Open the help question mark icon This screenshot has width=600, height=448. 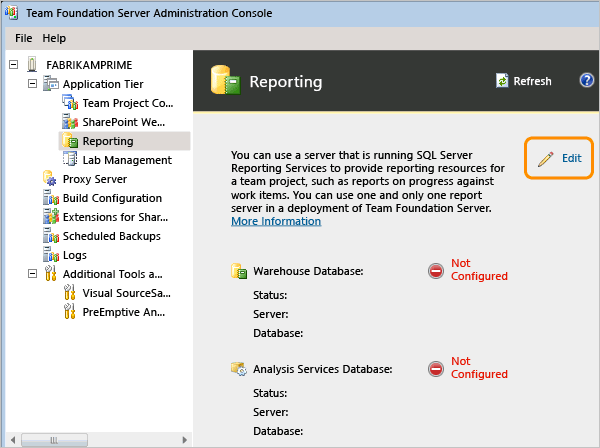pos(587,81)
